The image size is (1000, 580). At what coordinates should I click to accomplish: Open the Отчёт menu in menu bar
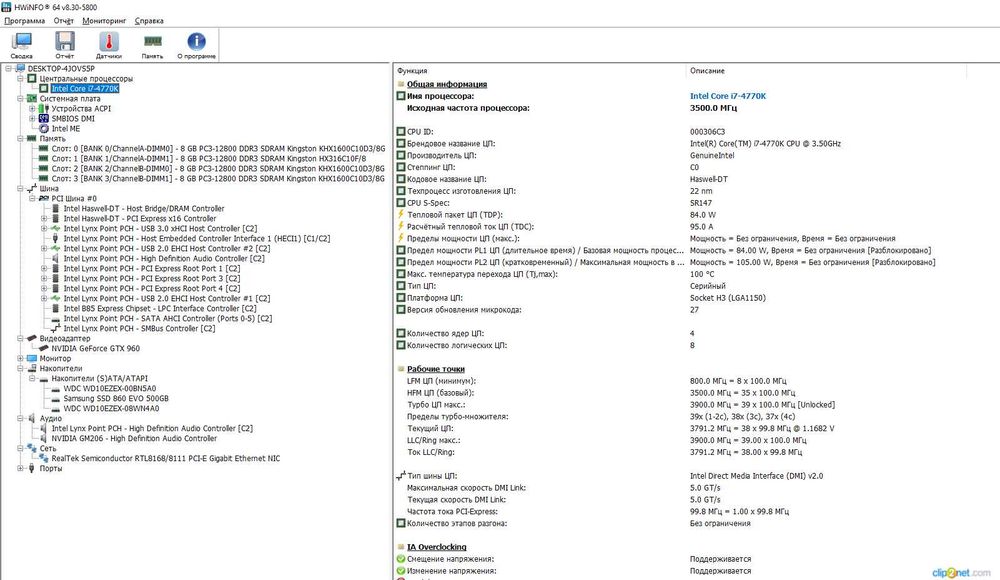pos(64,20)
